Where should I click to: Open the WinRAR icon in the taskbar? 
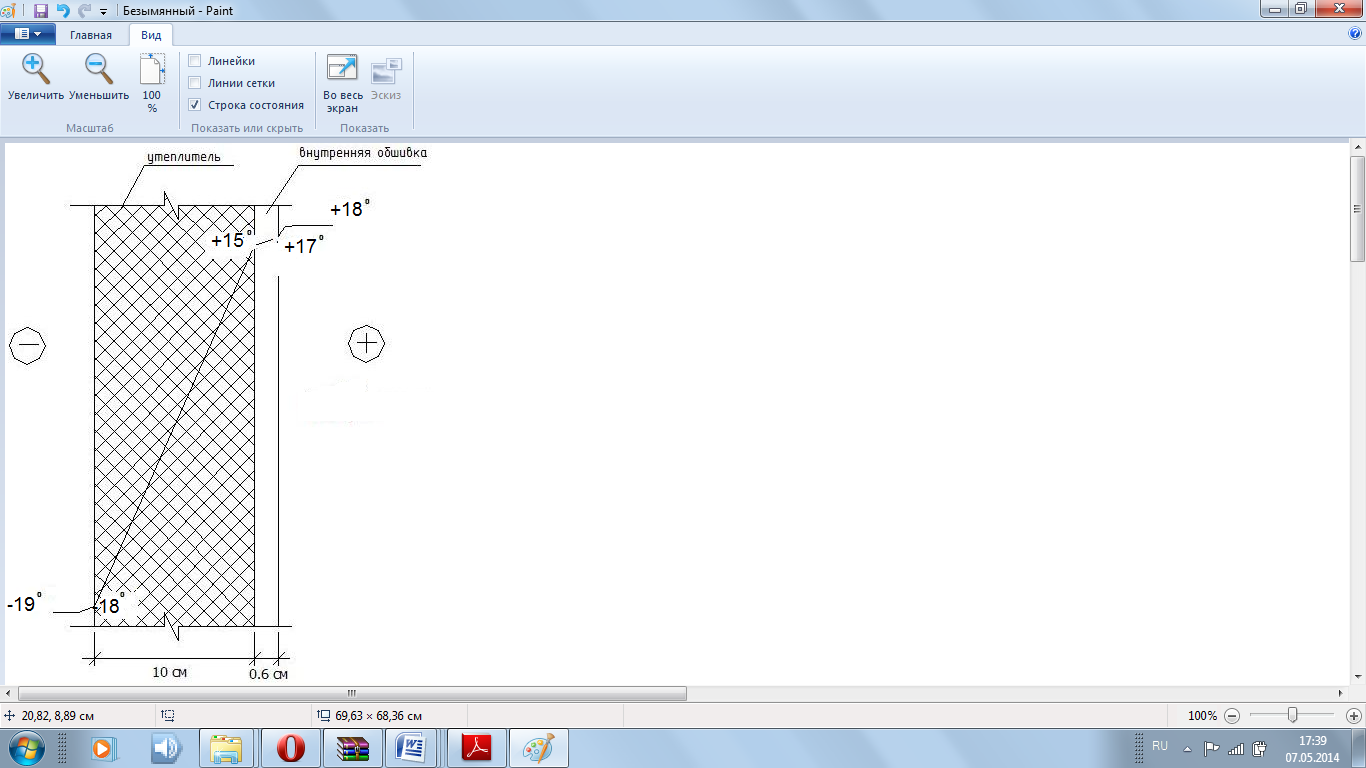coord(353,748)
